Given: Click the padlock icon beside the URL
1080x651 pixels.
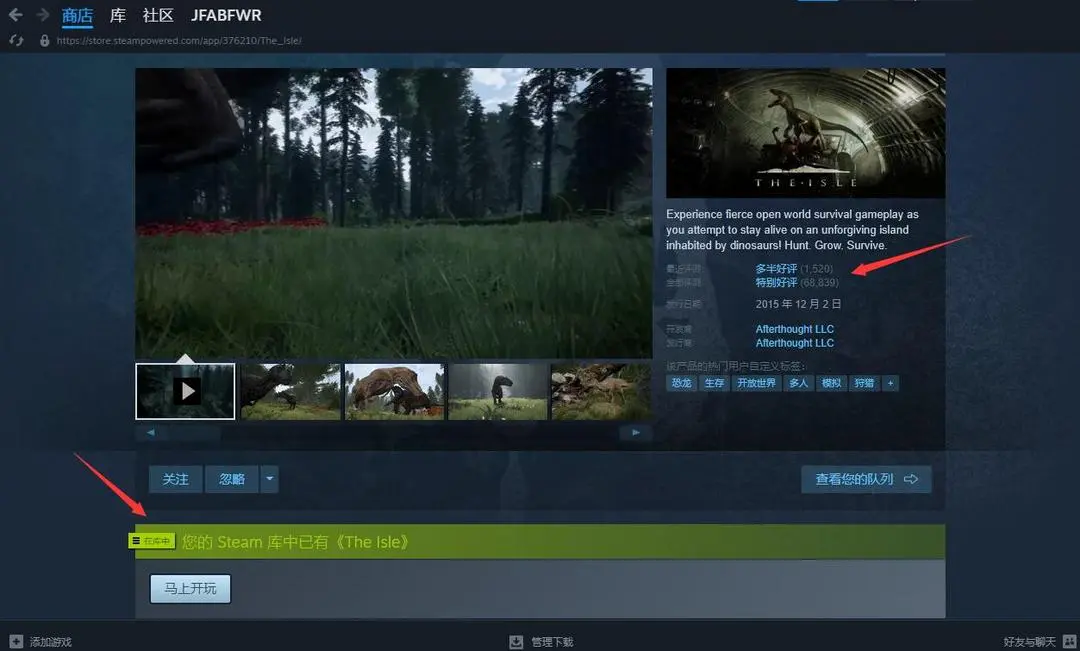Looking at the screenshot, I should [45, 41].
